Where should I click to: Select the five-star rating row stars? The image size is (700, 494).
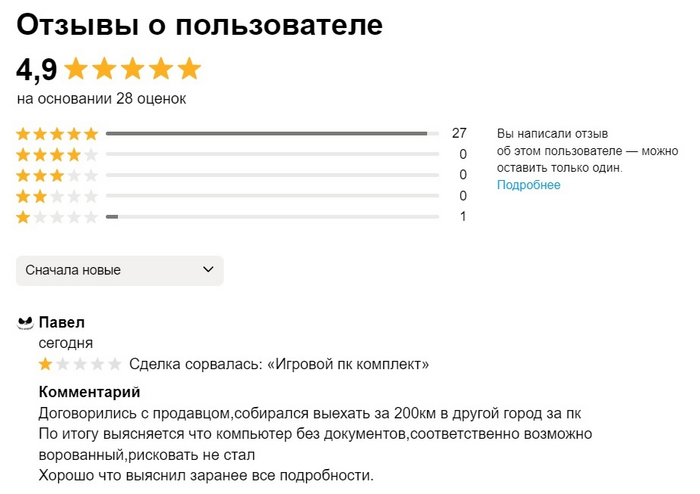[57, 133]
